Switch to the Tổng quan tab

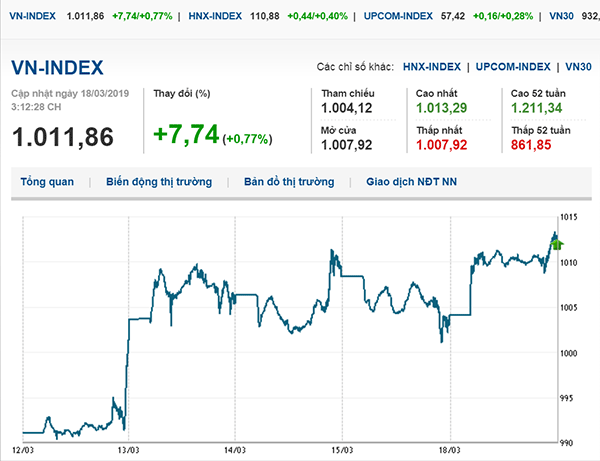(47, 182)
